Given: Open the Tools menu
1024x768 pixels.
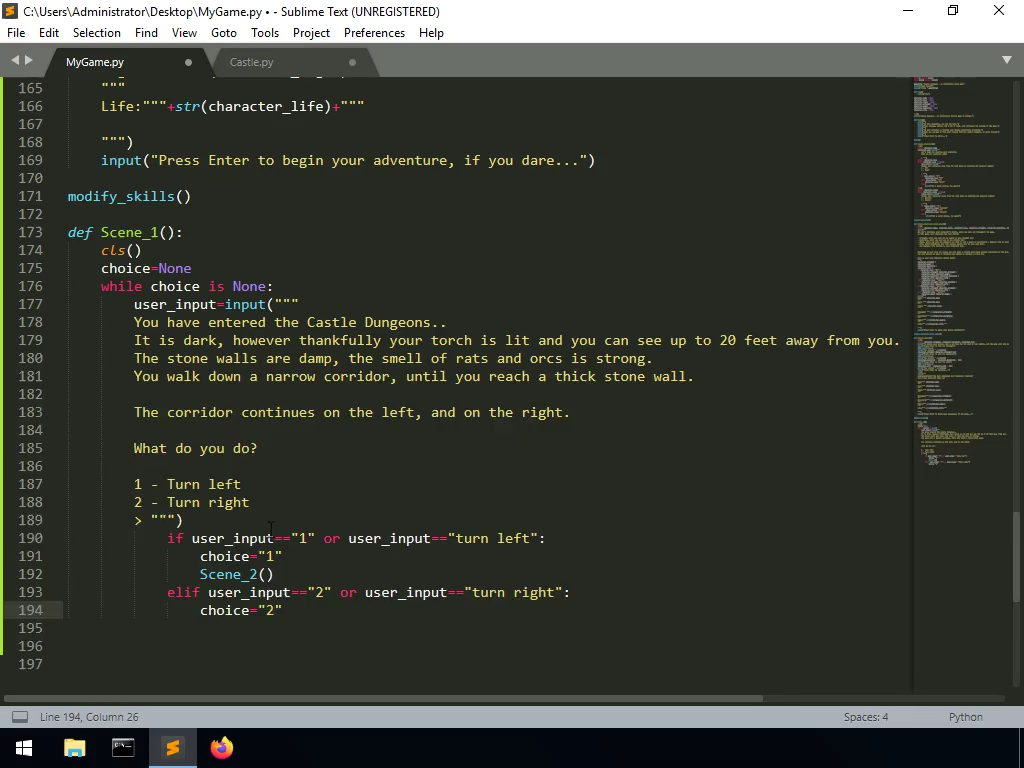Looking at the screenshot, I should pyautogui.click(x=265, y=33).
